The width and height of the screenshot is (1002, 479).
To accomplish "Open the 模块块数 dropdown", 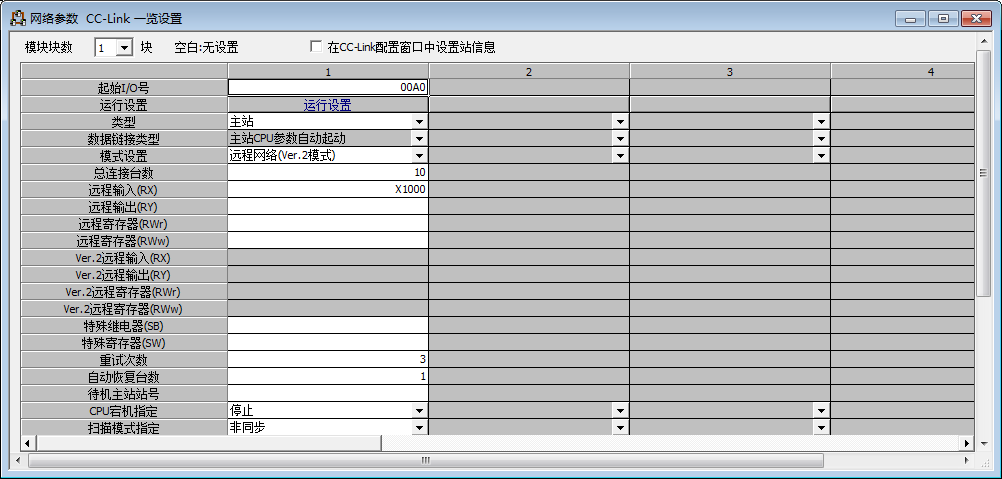I will [x=124, y=48].
